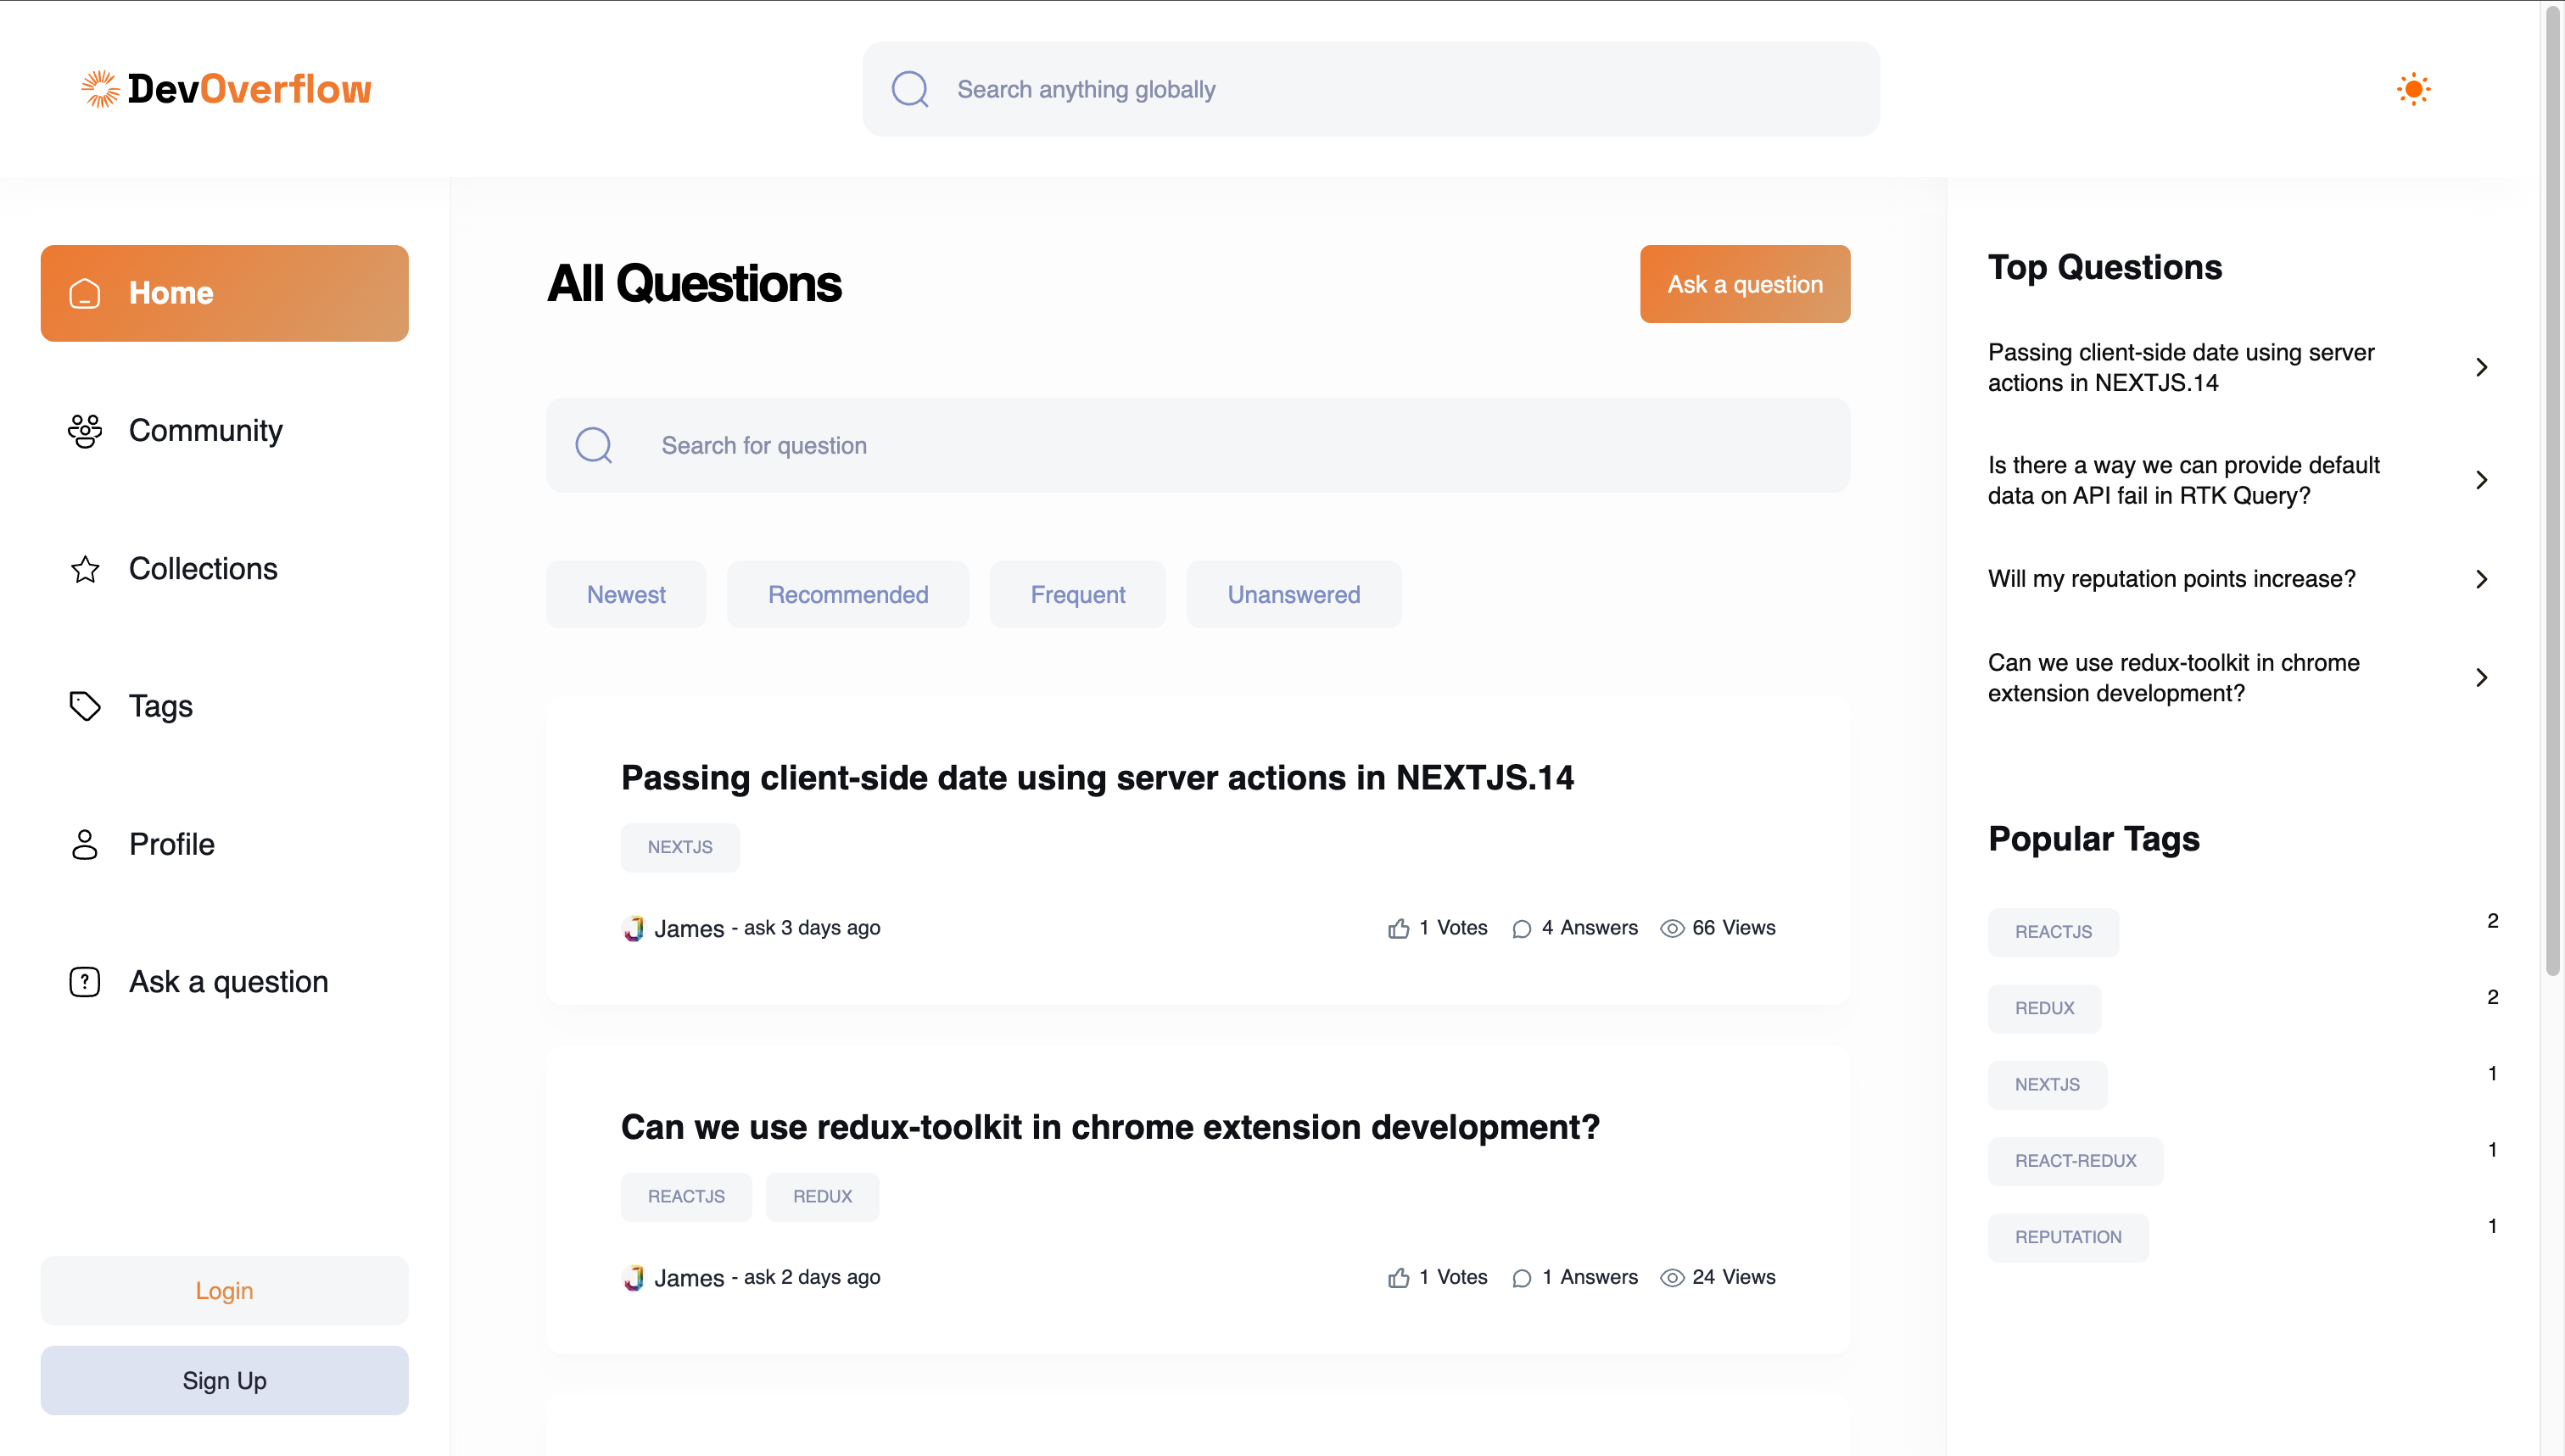Click the Tags label icon
Screen dimensions: 2565x1456
(x=85, y=706)
